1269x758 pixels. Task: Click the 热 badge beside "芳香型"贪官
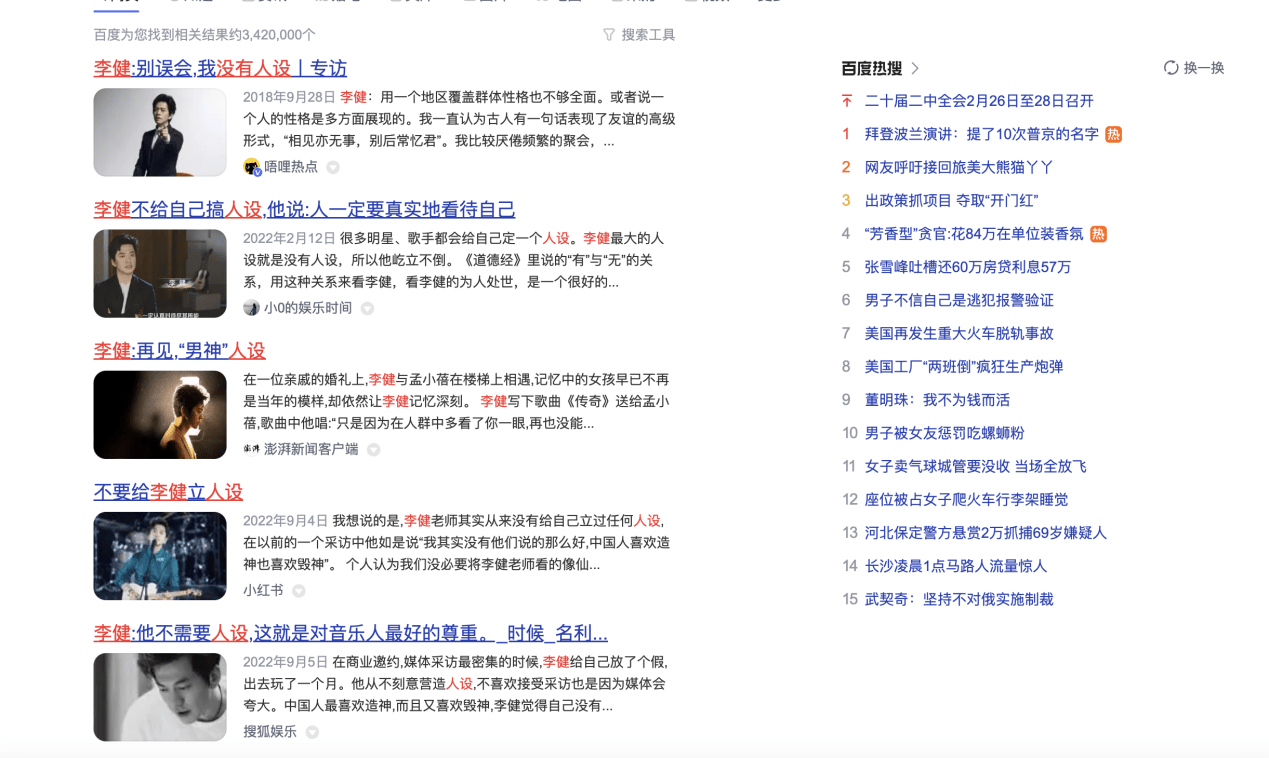(x=1098, y=234)
